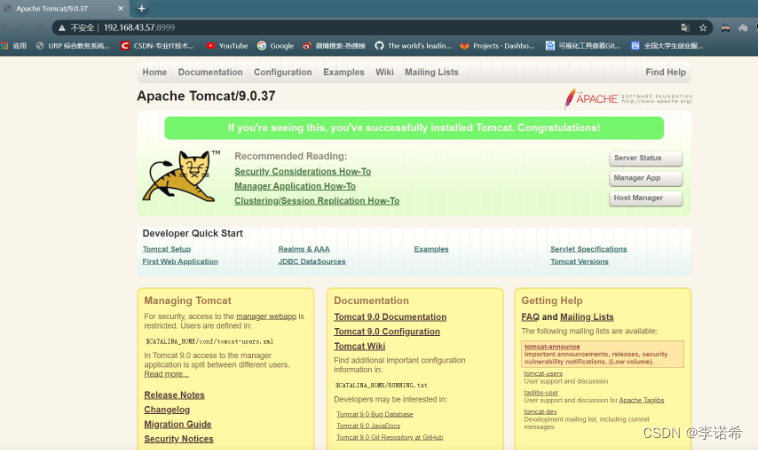Close the Apache Tomcat/9.0.37 tab
Viewport: 758px width, 450px height.
pos(120,8)
